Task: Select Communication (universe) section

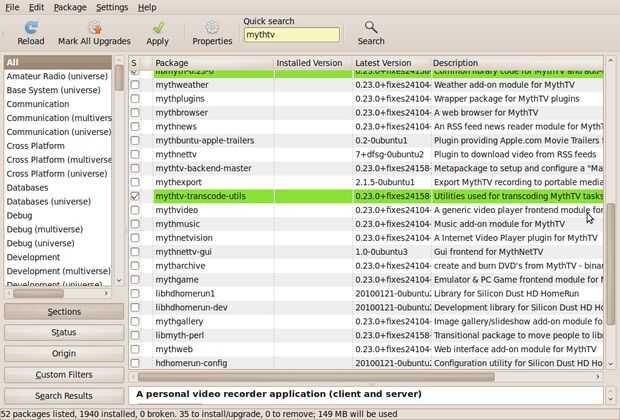Action: 58,132
